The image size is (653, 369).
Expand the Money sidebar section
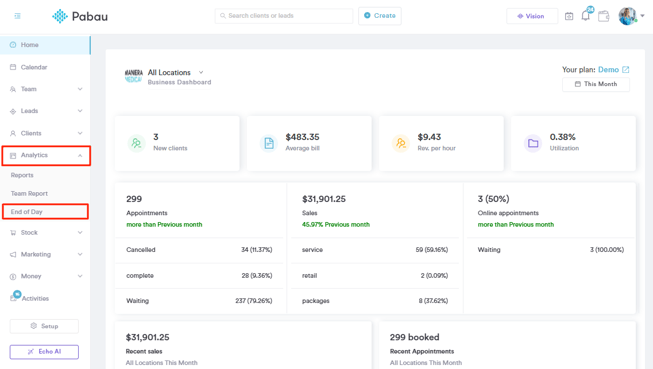click(x=45, y=276)
